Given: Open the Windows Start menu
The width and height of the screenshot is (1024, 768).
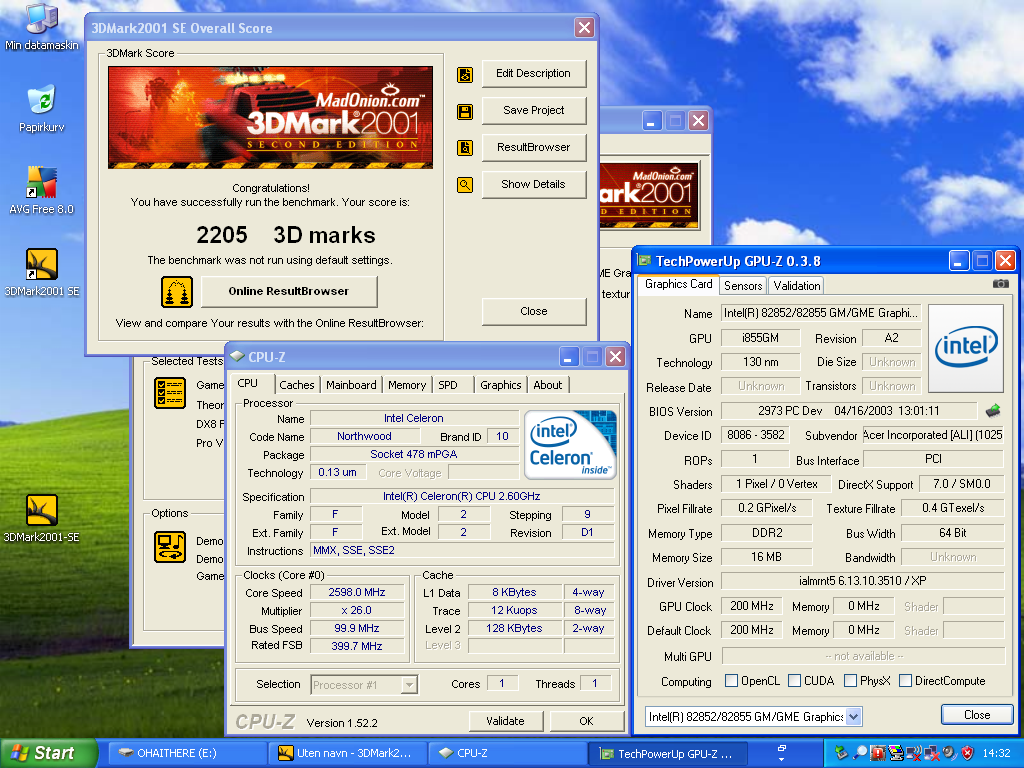Looking at the screenshot, I should (x=48, y=753).
